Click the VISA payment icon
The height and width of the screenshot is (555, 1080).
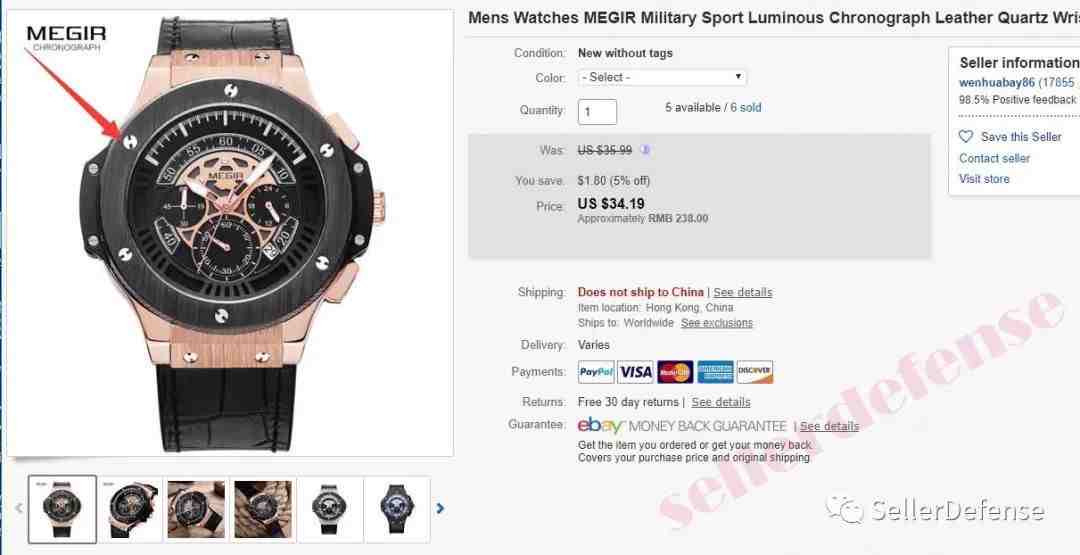tap(635, 372)
